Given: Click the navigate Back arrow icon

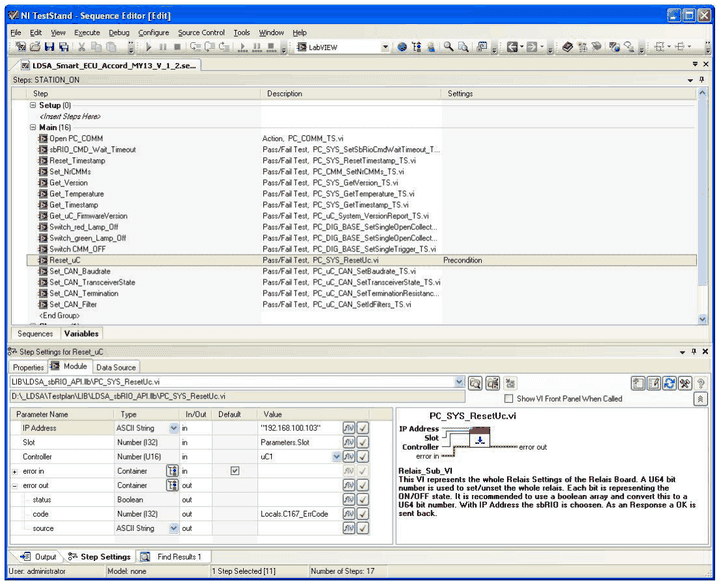Looking at the screenshot, I should (x=512, y=47).
